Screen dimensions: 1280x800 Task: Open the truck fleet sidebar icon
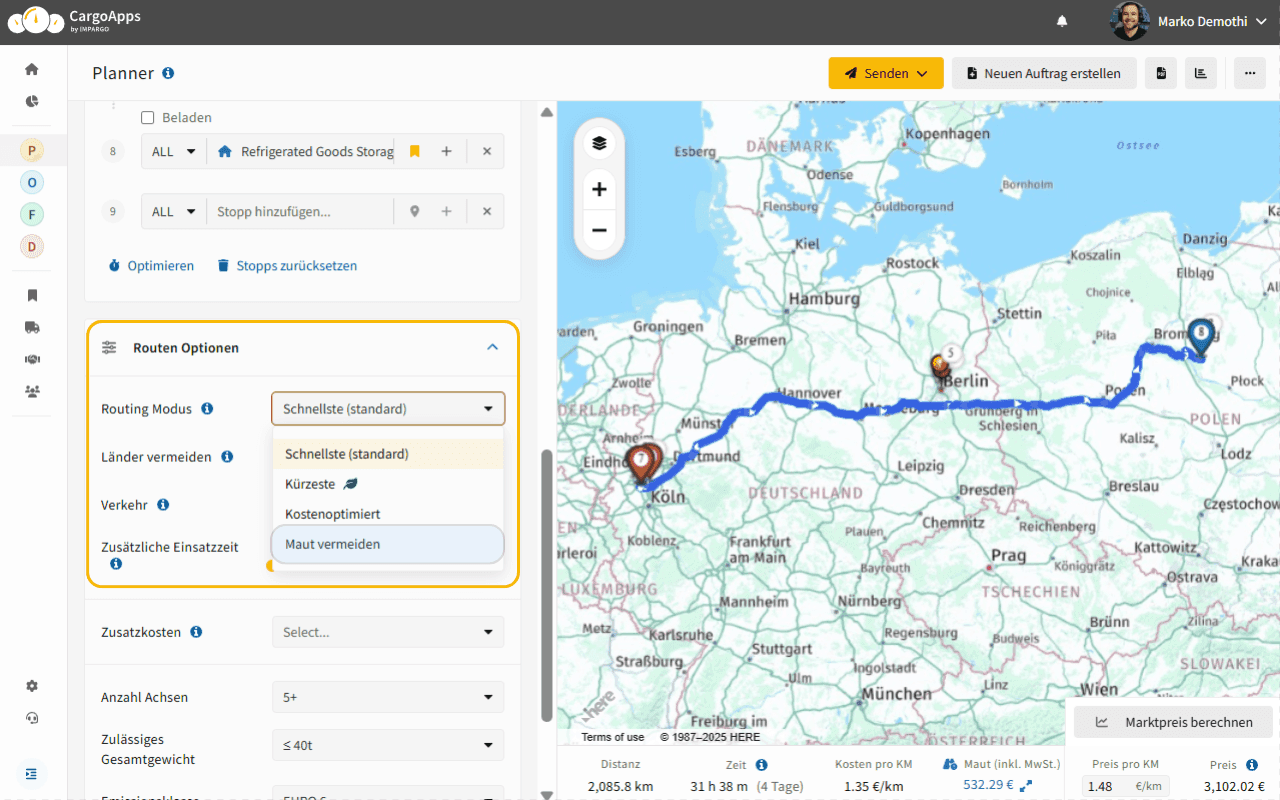32,327
